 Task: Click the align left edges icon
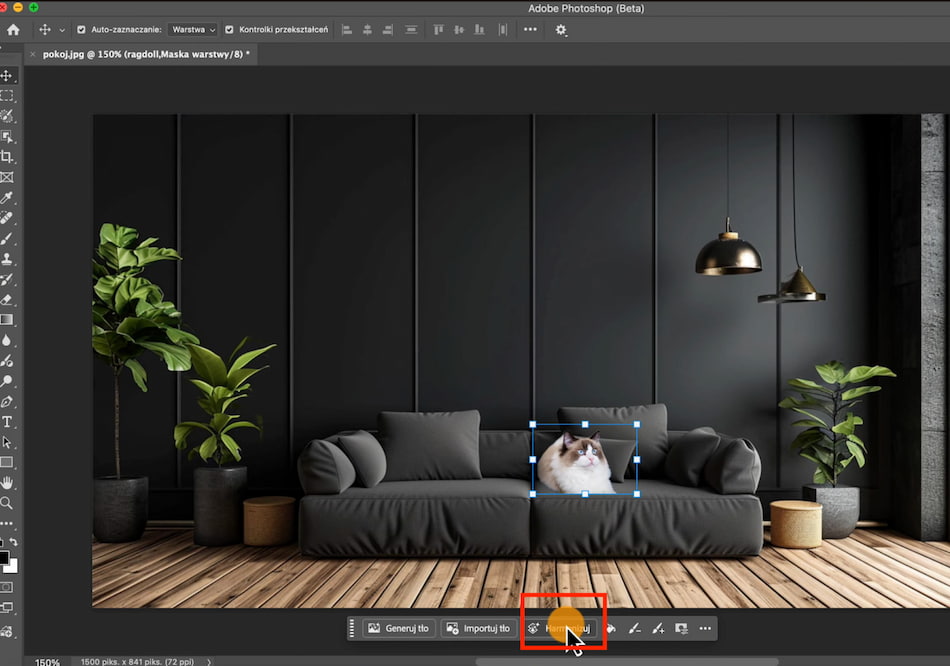pos(346,30)
